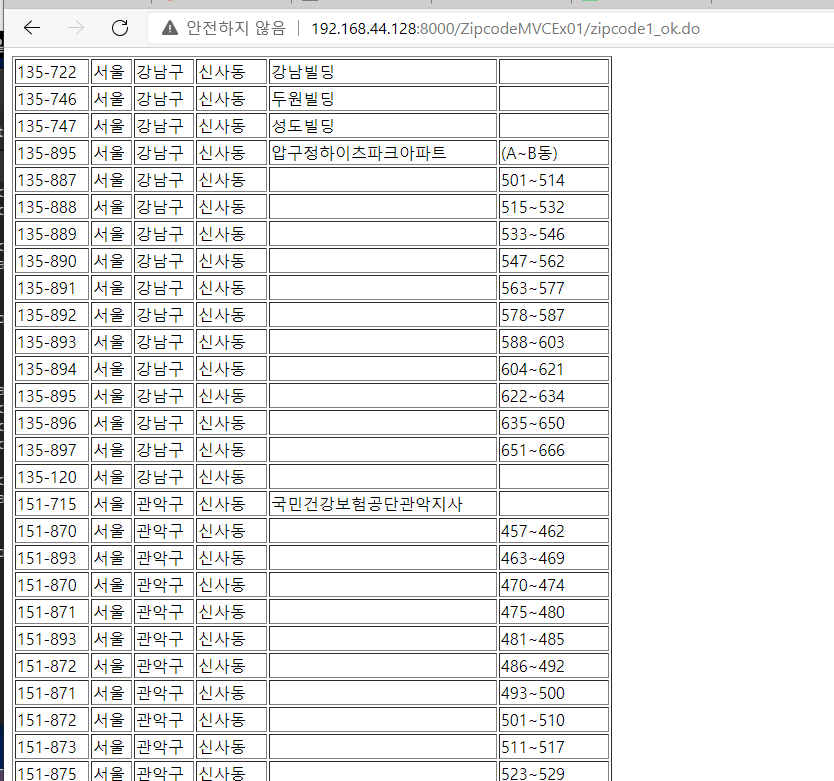Click the 463~469 range cell

[554, 558]
